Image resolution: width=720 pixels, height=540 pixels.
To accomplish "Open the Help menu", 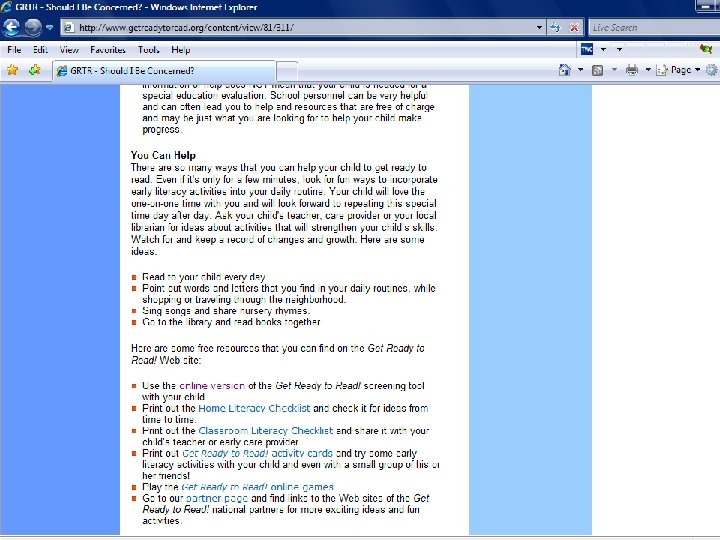I will pyautogui.click(x=180, y=50).
